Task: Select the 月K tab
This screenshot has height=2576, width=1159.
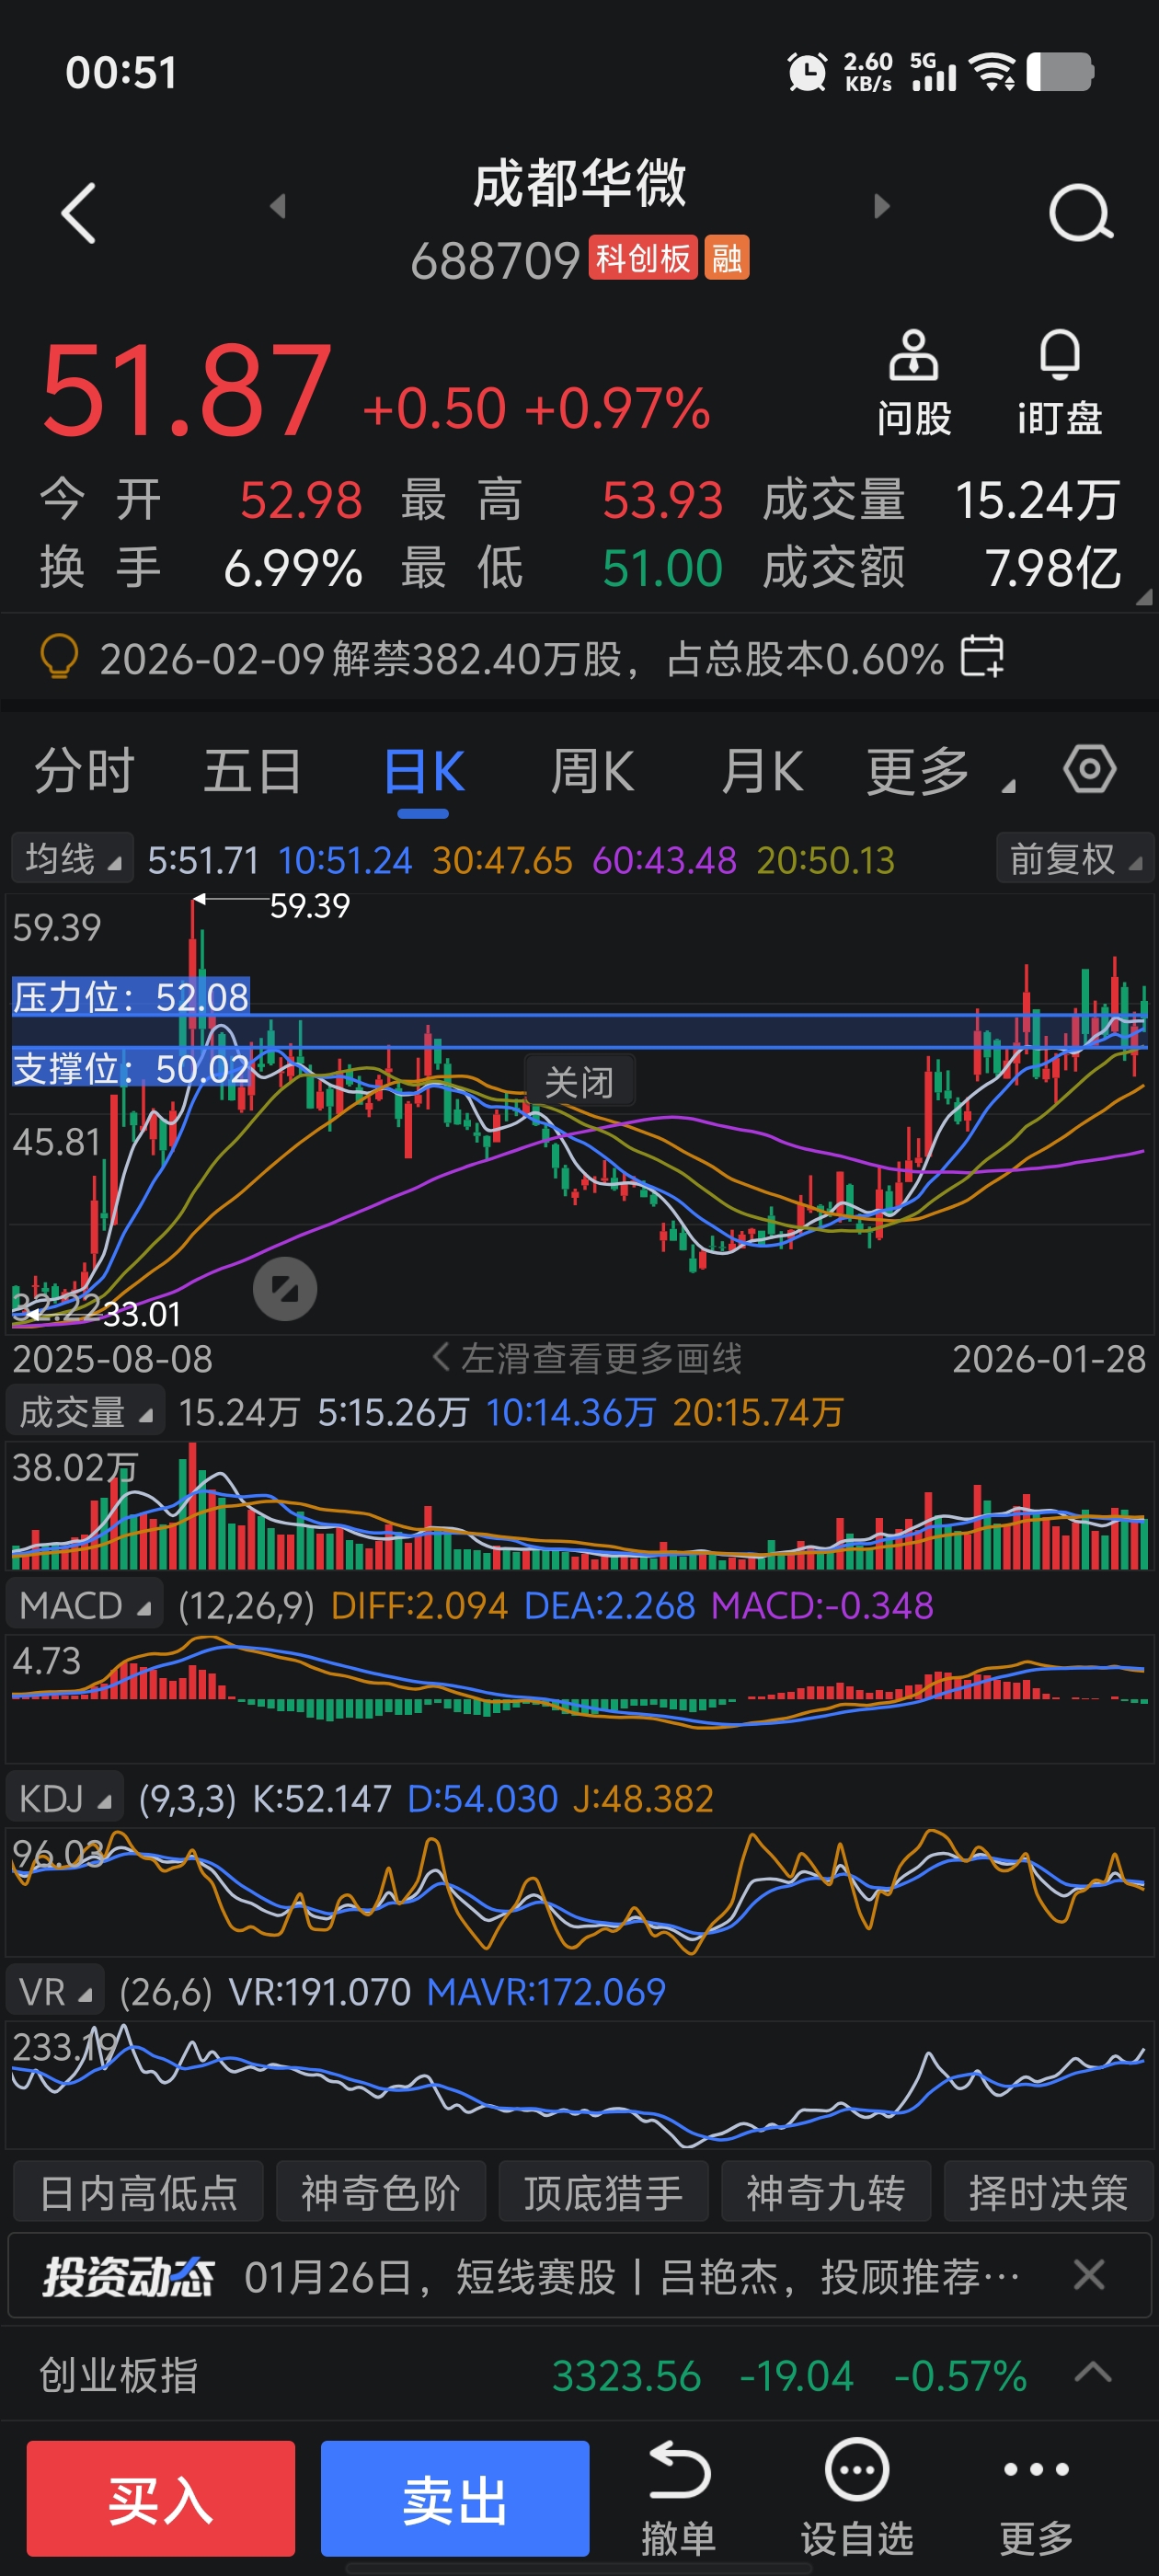Action: [x=762, y=771]
